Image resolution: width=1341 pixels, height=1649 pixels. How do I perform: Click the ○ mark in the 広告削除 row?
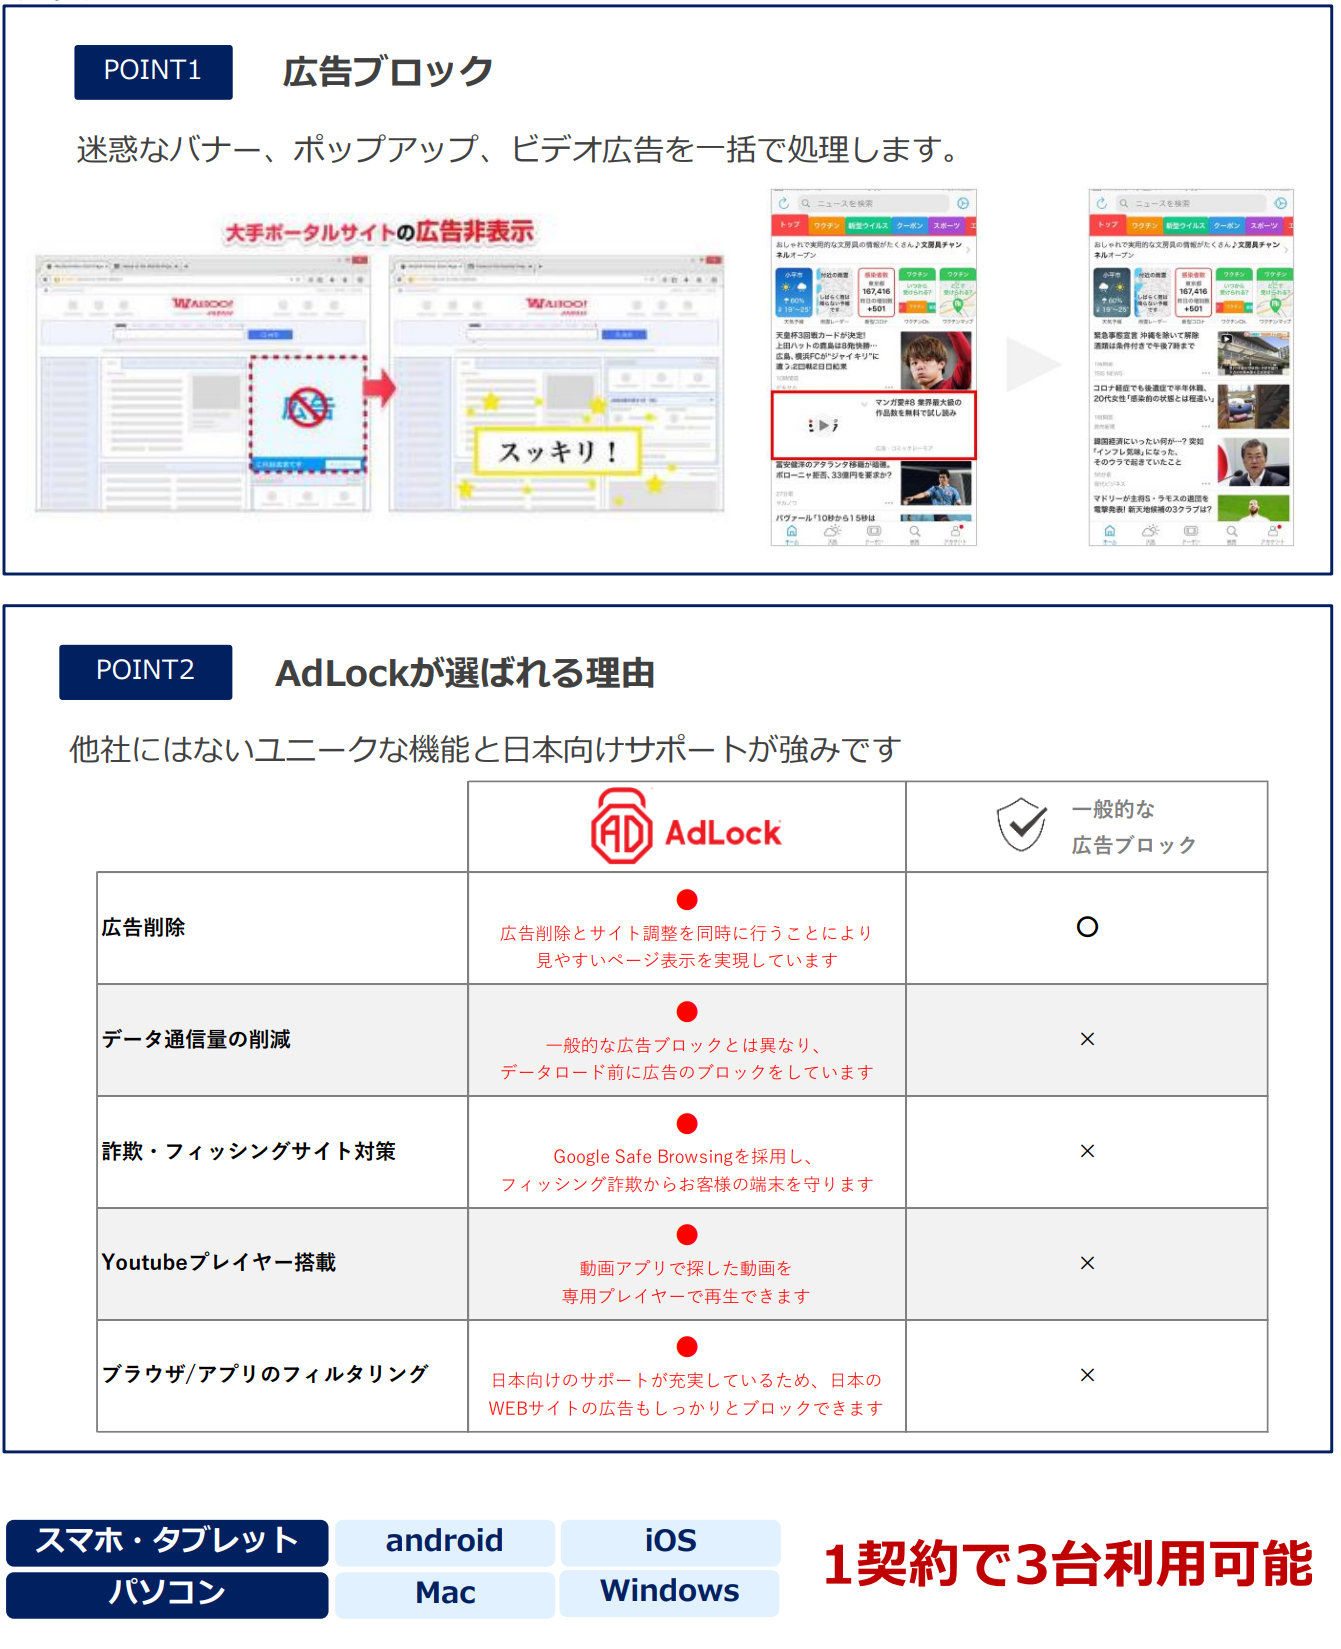tap(1087, 927)
